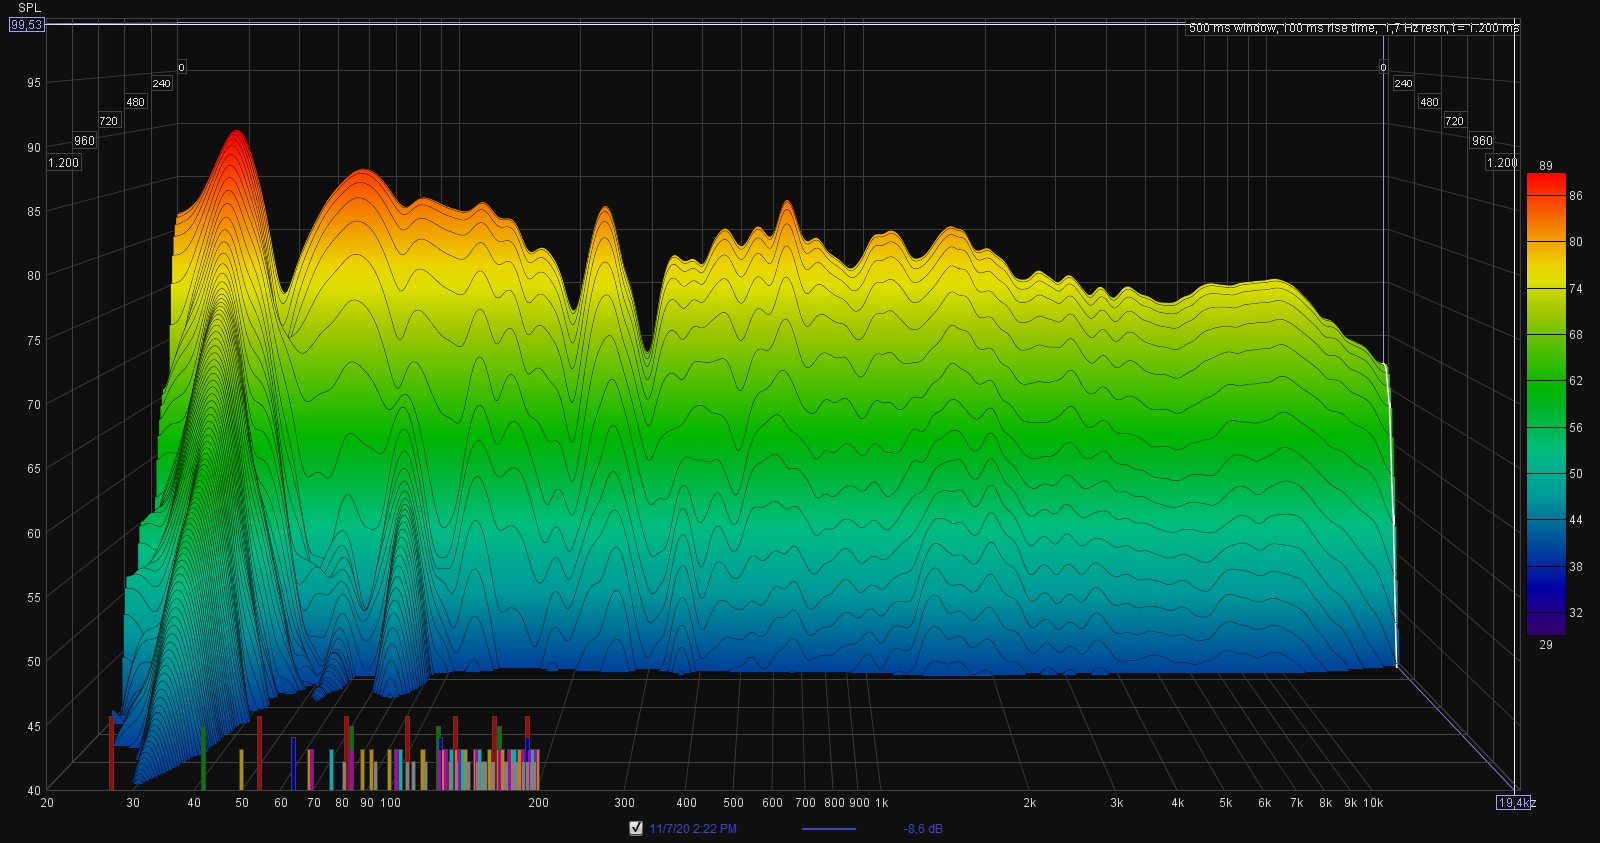Click the SPL axis title
Screen dimensions: 1600x843
click(x=30, y=8)
